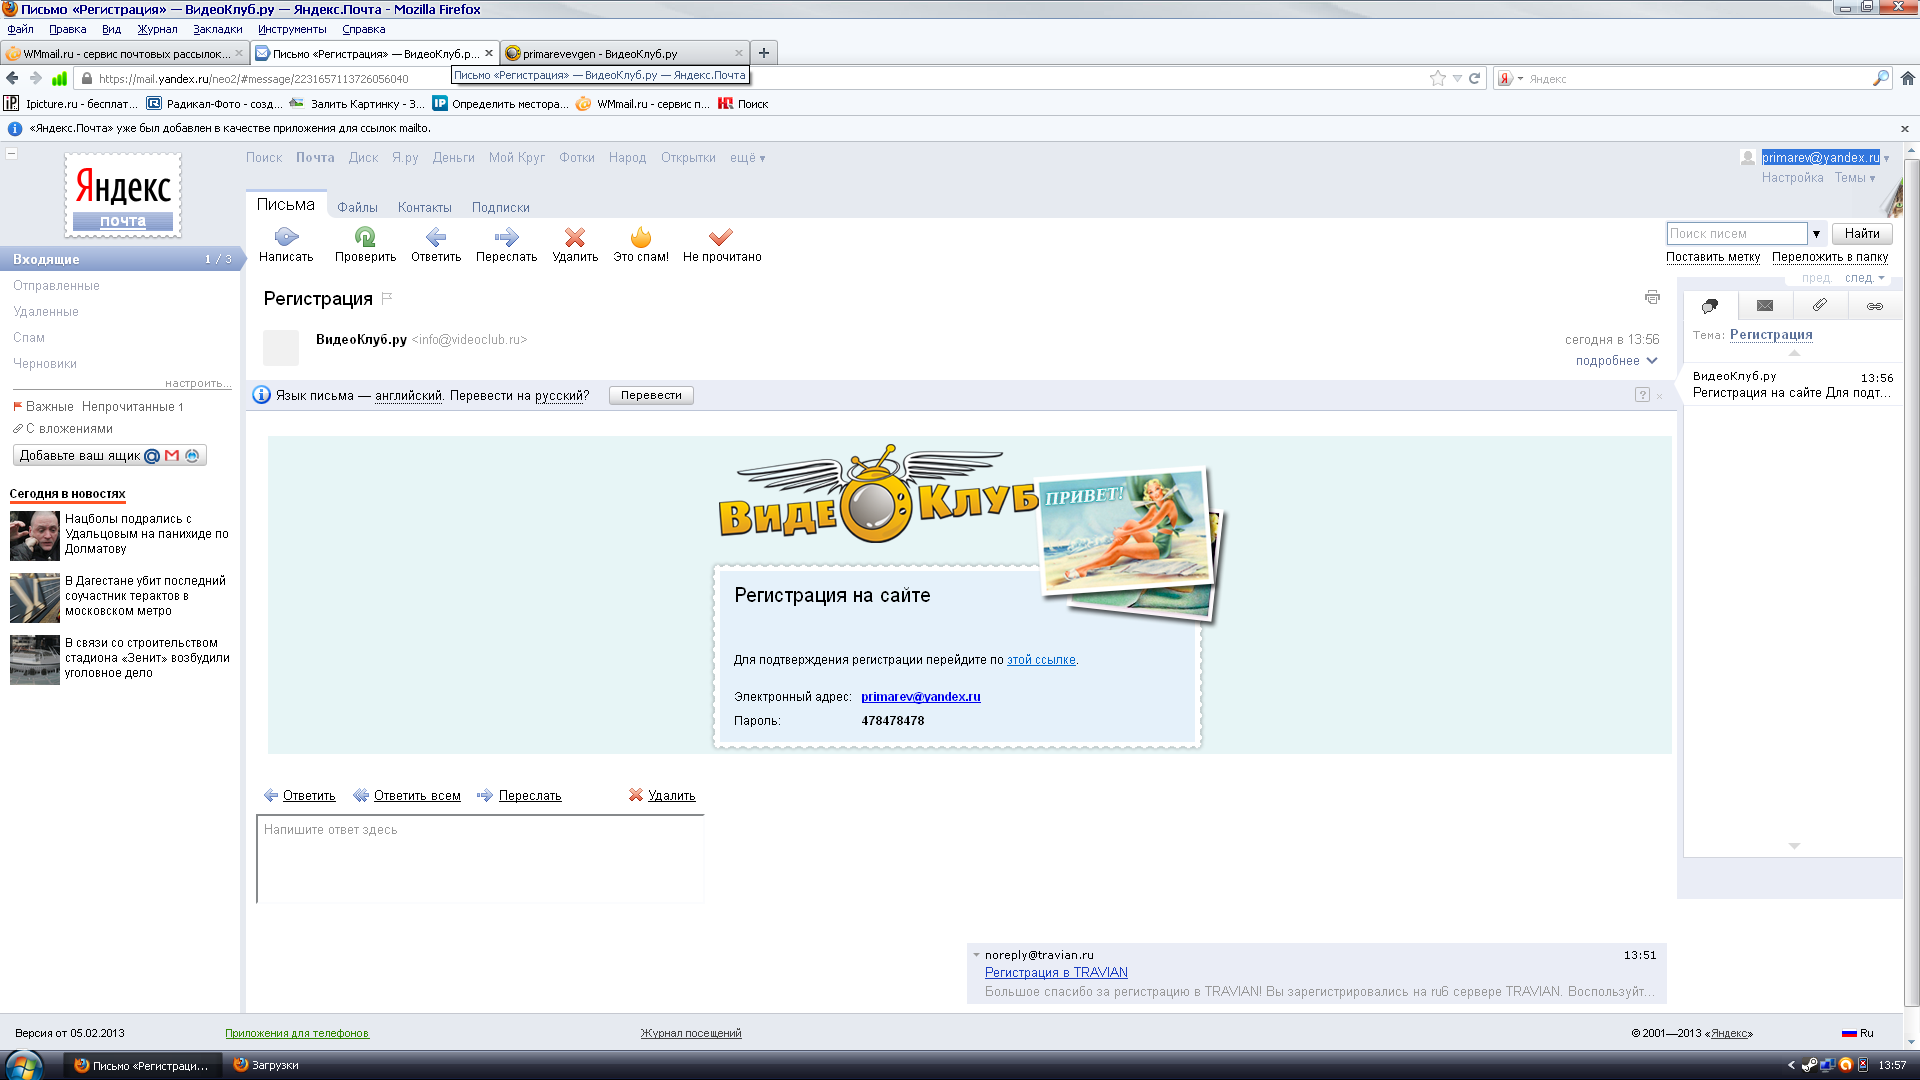Image resolution: width=1920 pixels, height=1080 pixels.
Task: Open the Регистрация в TRAVIAN message link
Action: pos(1056,973)
